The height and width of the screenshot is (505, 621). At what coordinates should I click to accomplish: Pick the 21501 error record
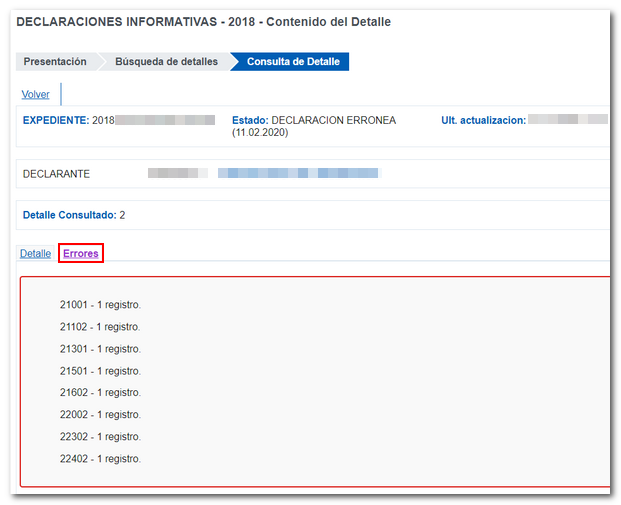pyautogui.click(x=100, y=371)
